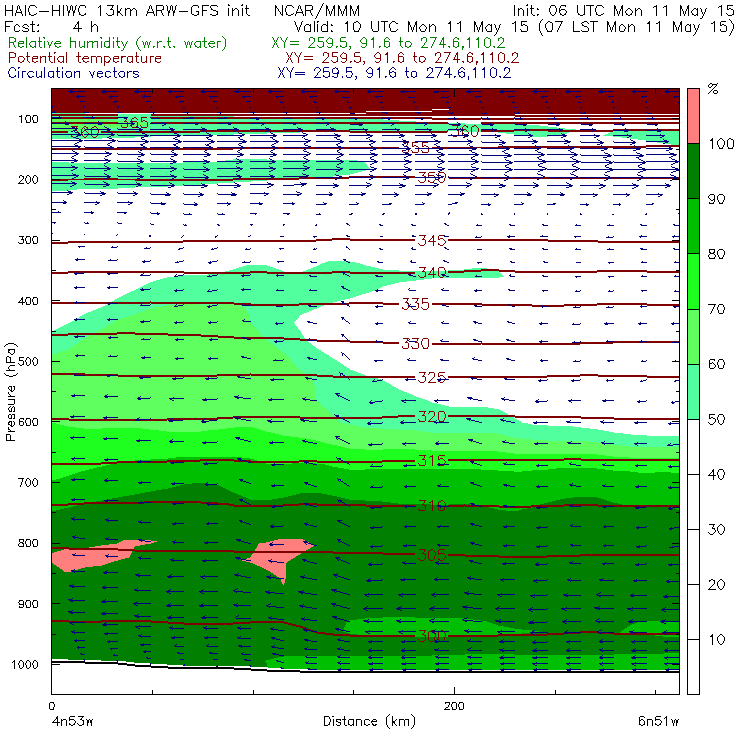The height and width of the screenshot is (740, 740).
Task: Click the colorbar '70' label
Action: 716,309
